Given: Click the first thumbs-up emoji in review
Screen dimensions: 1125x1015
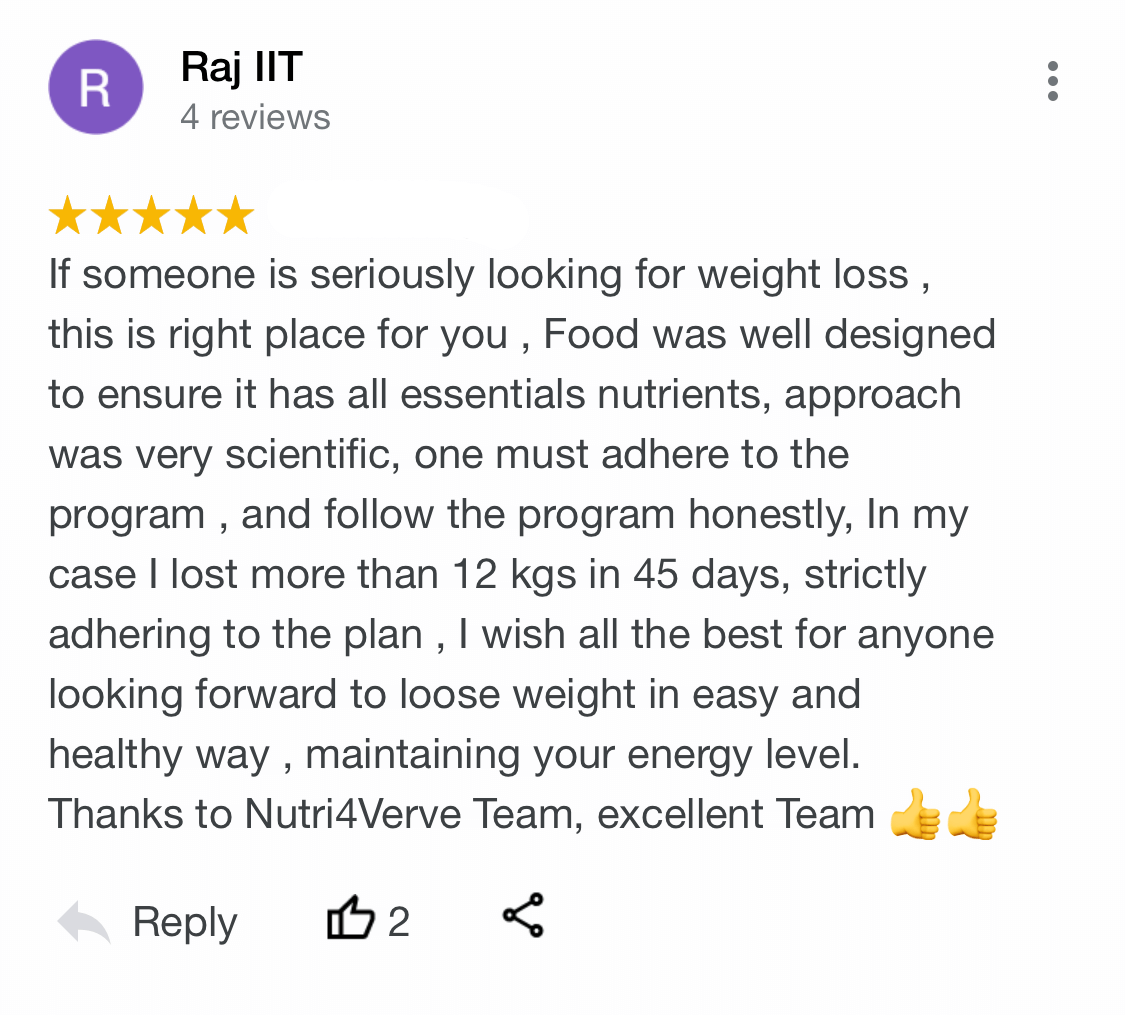Looking at the screenshot, I should 914,815.
